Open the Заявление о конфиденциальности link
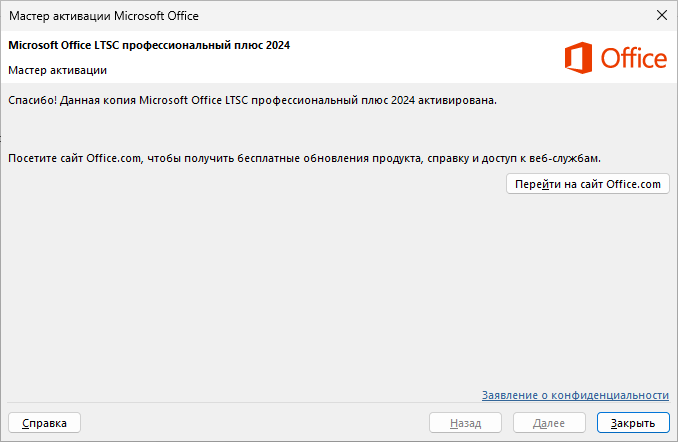This screenshot has width=678, height=442. pos(575,395)
